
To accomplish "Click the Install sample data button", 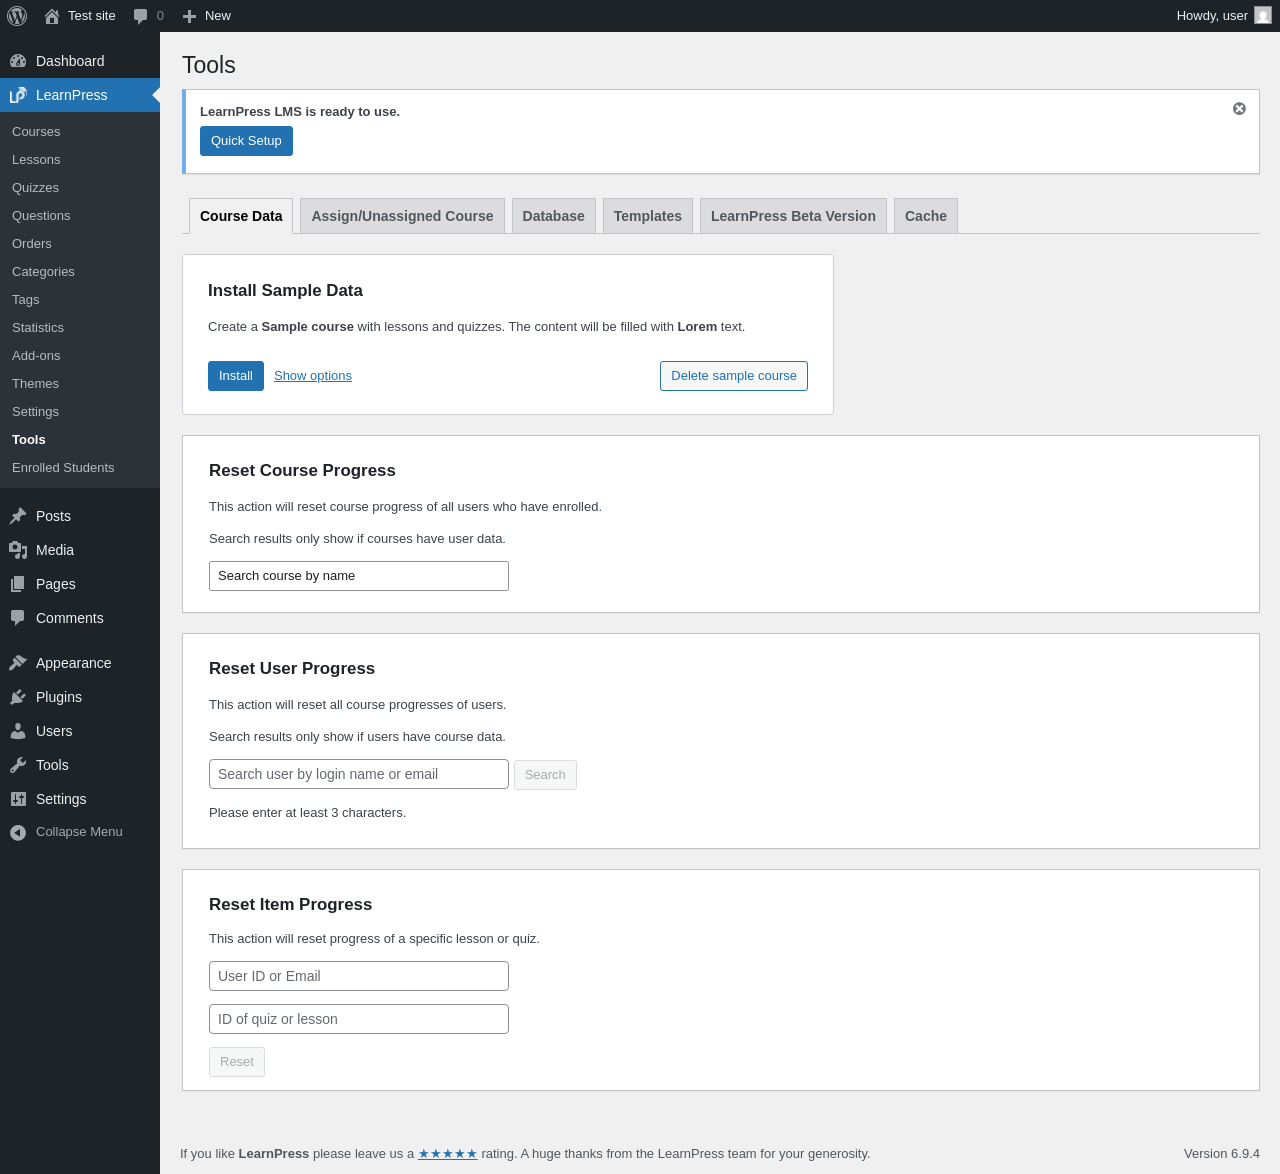I will pyautogui.click(x=236, y=376).
